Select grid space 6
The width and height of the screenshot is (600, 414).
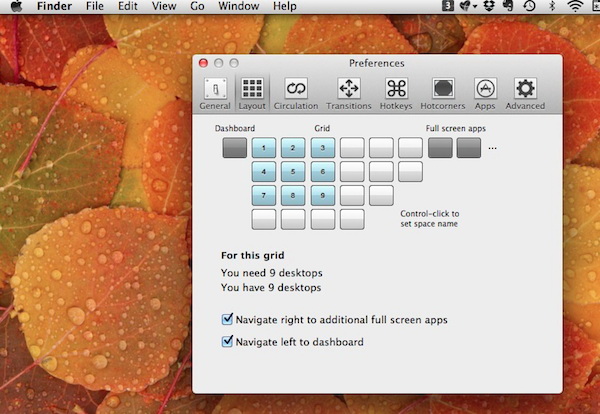(x=323, y=171)
